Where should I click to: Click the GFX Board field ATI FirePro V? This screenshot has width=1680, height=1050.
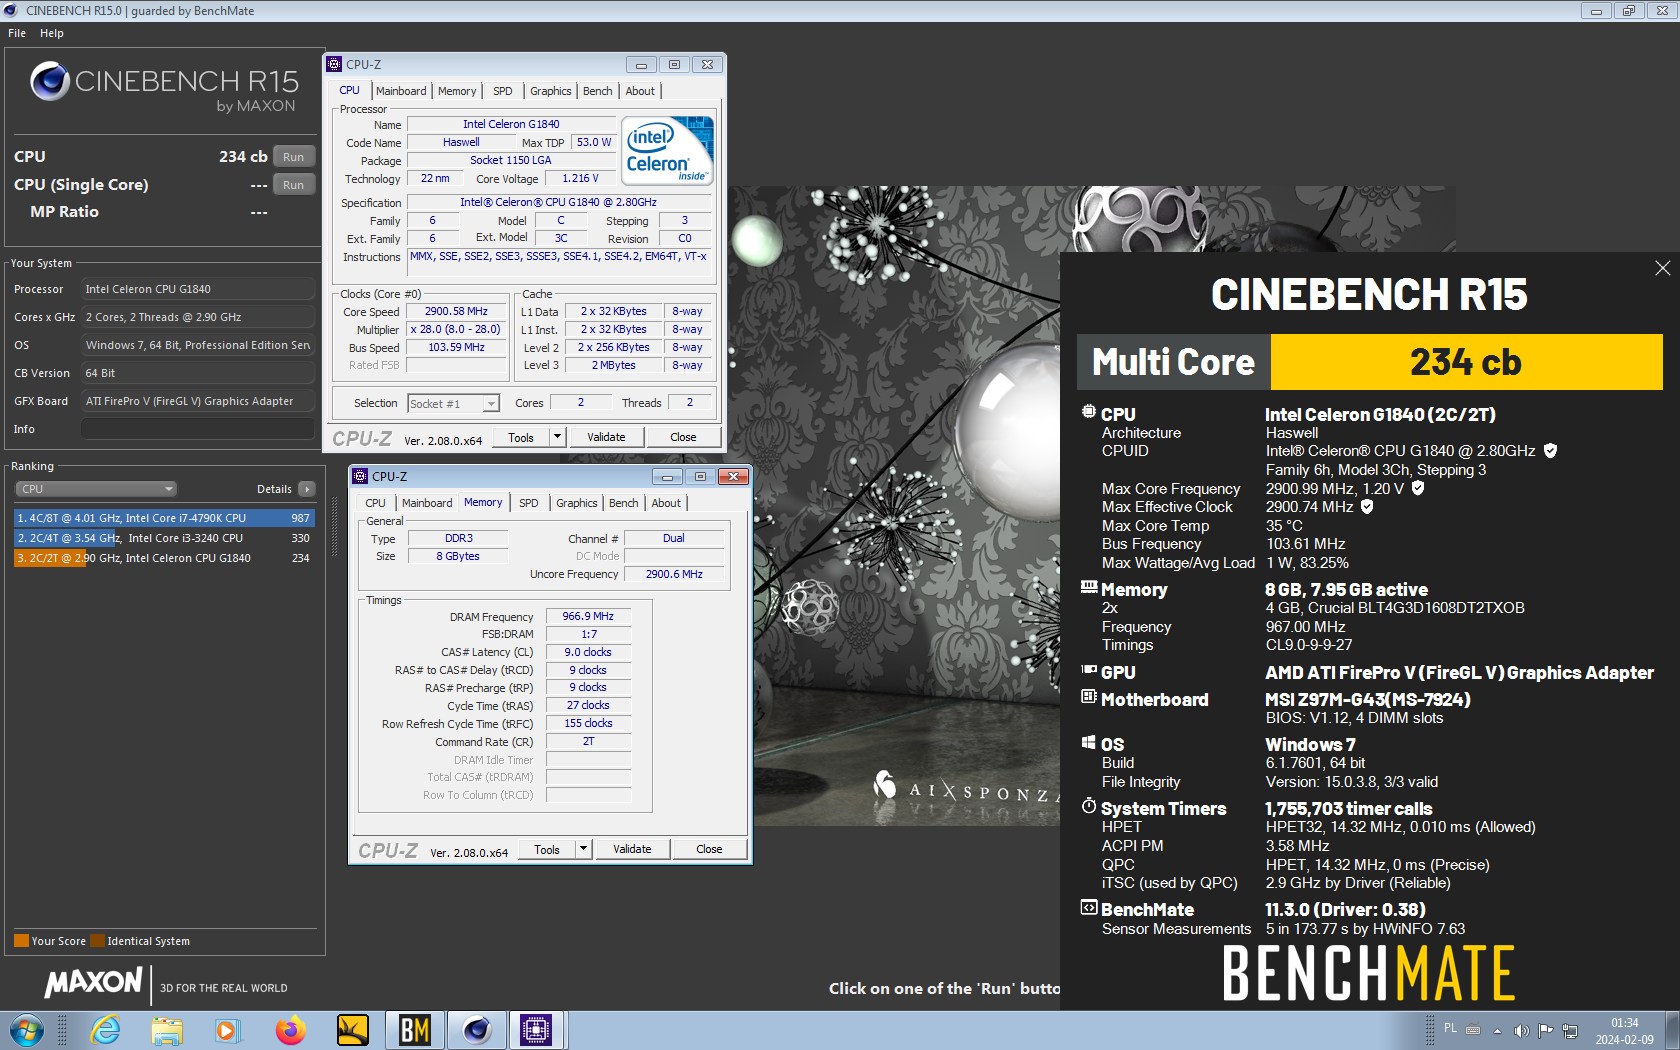click(198, 401)
